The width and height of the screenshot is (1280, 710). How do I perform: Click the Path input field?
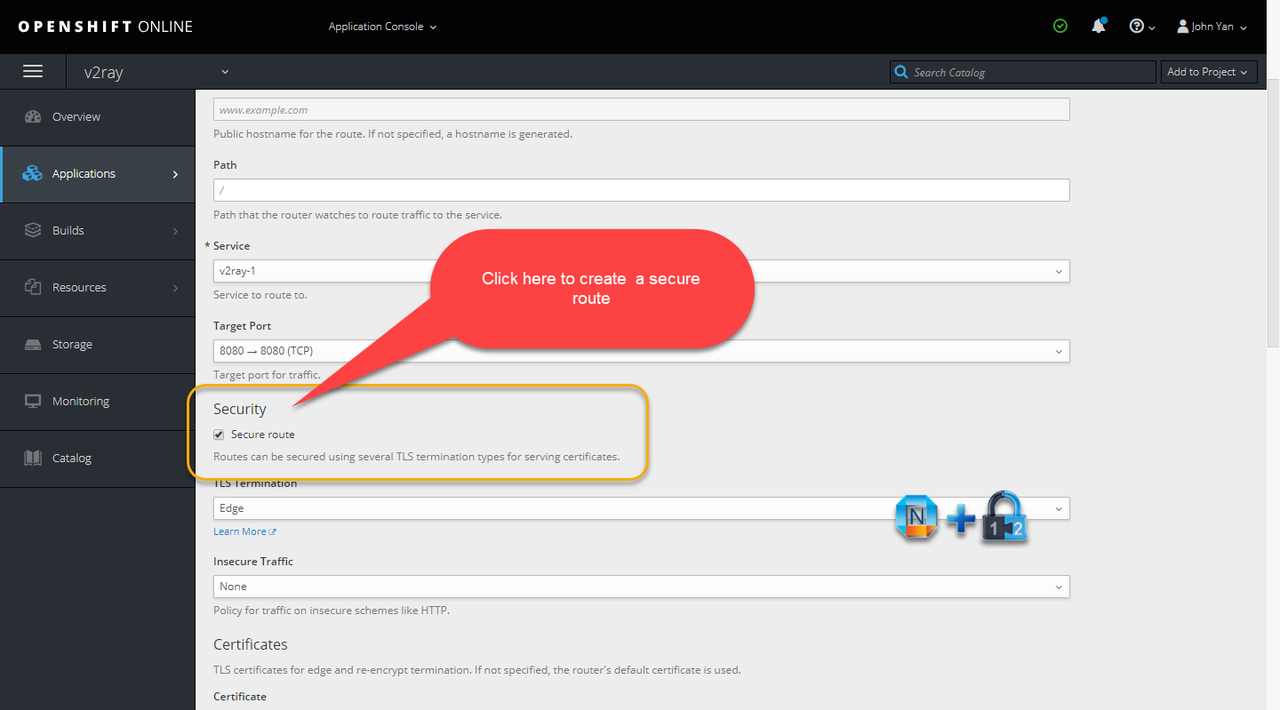pos(641,190)
